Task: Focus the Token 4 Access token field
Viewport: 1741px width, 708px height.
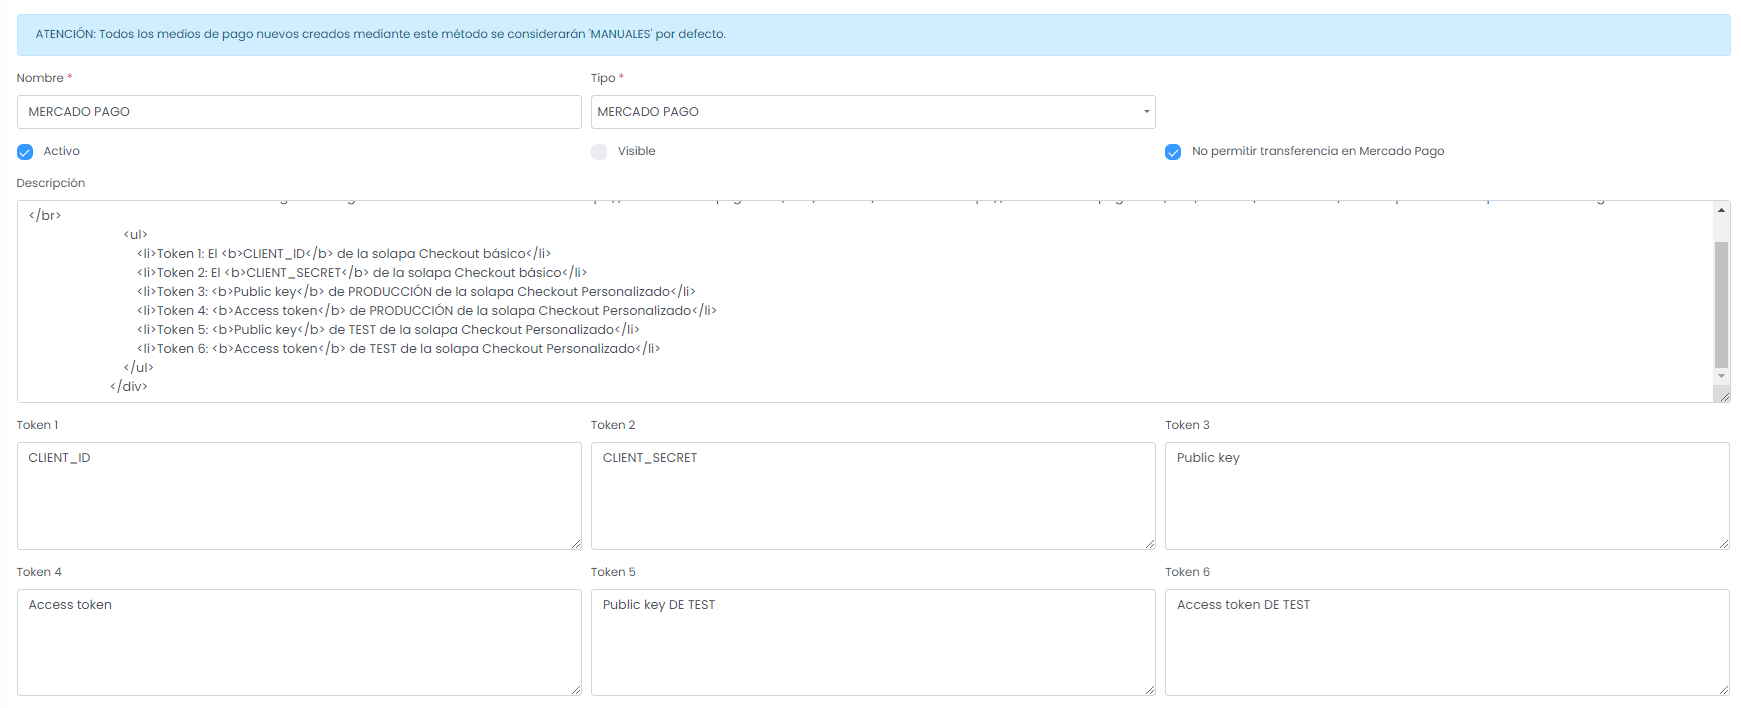Action: (299, 643)
